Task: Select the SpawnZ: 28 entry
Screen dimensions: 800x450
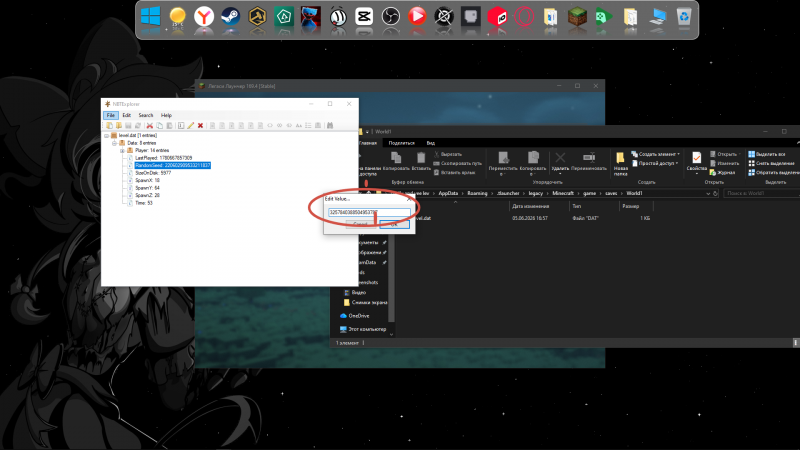Action: click(147, 195)
